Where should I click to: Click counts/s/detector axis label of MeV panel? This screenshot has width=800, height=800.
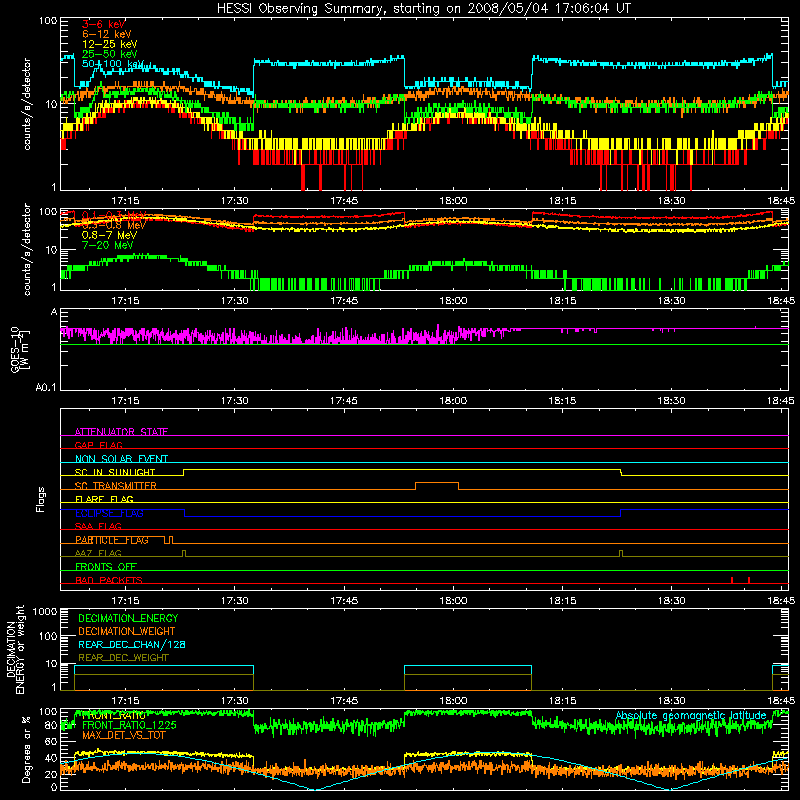27,249
